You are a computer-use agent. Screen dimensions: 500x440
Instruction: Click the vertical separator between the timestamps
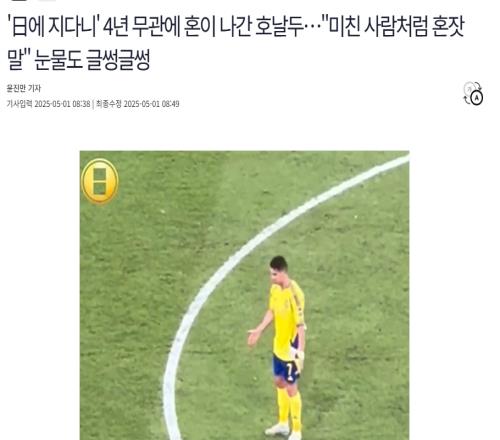click(x=93, y=104)
